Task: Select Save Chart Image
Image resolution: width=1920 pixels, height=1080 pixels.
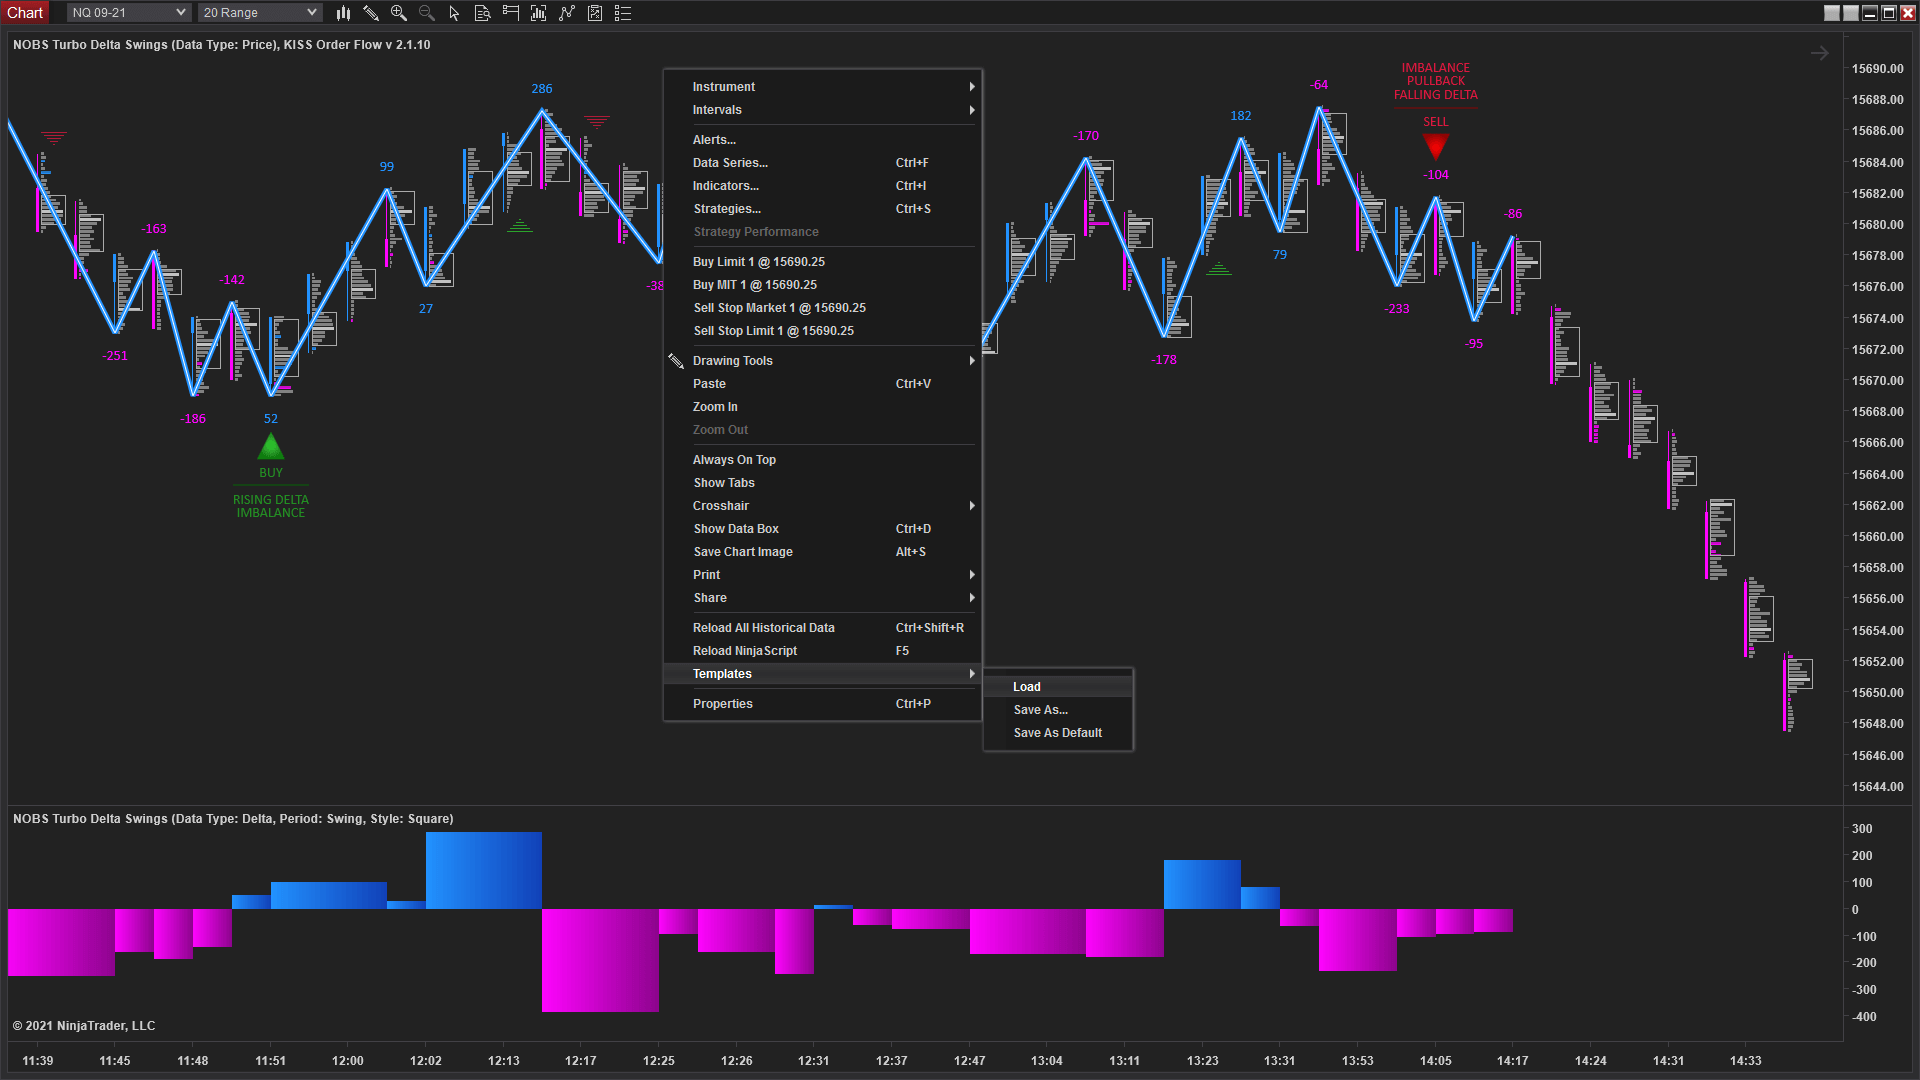Action: pos(823,552)
